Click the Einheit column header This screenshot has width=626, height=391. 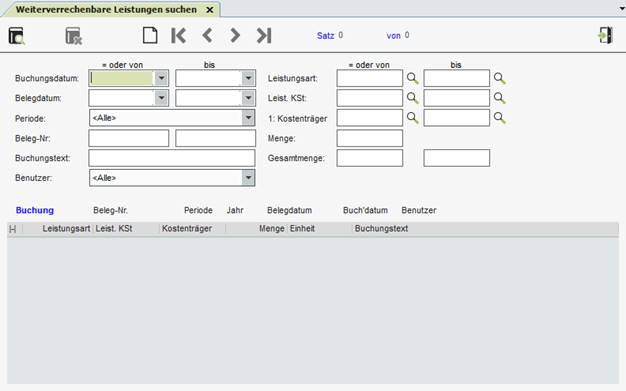302,228
